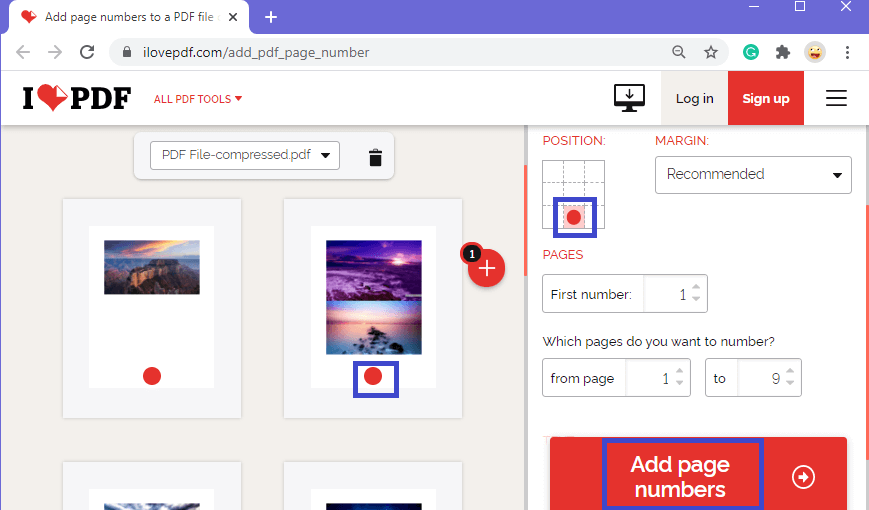Click the red plus add-files button
The width and height of the screenshot is (869, 510).
[487, 268]
